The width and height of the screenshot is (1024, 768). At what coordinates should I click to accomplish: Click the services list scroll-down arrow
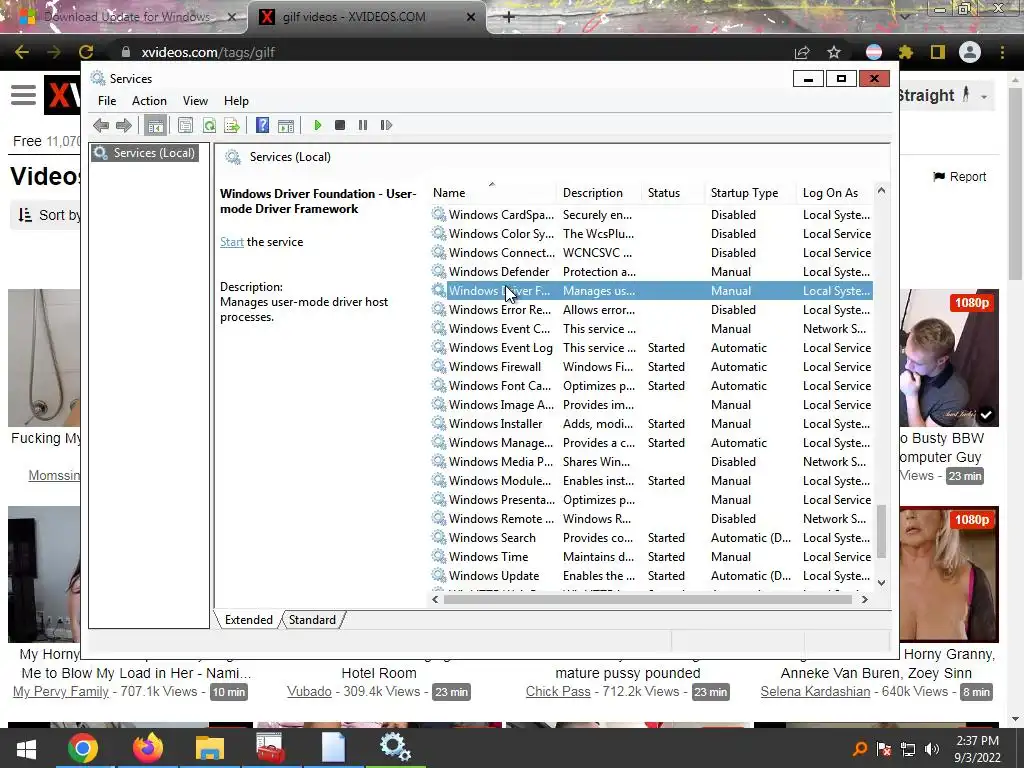click(881, 583)
